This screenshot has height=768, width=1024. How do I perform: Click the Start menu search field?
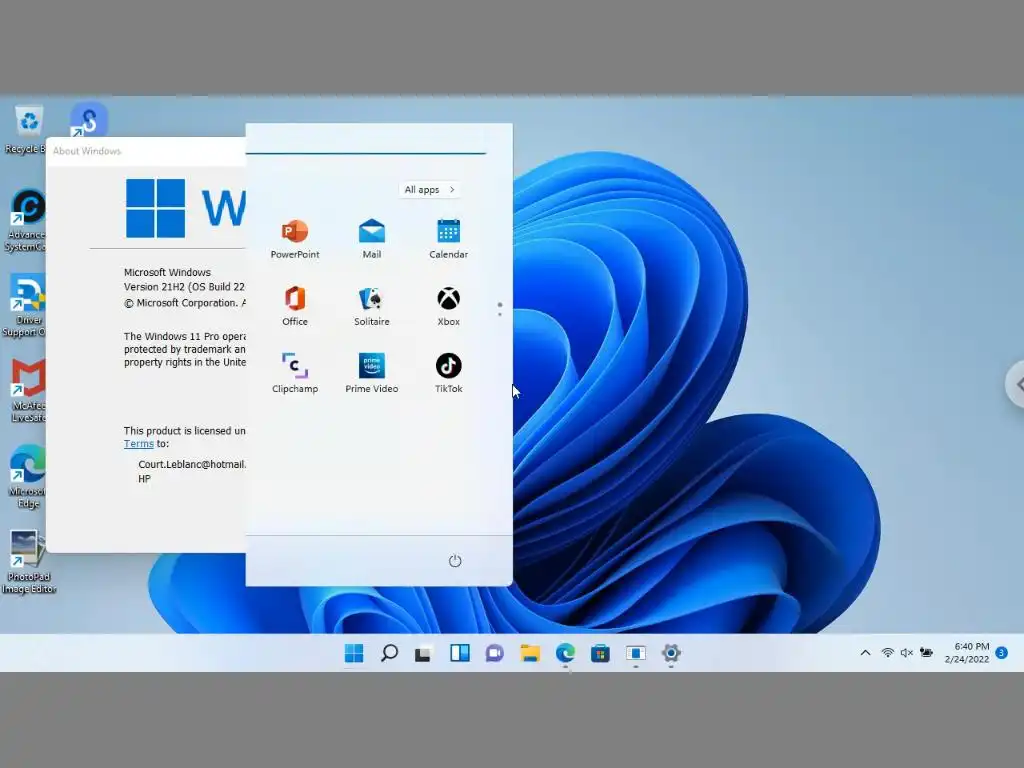point(366,142)
